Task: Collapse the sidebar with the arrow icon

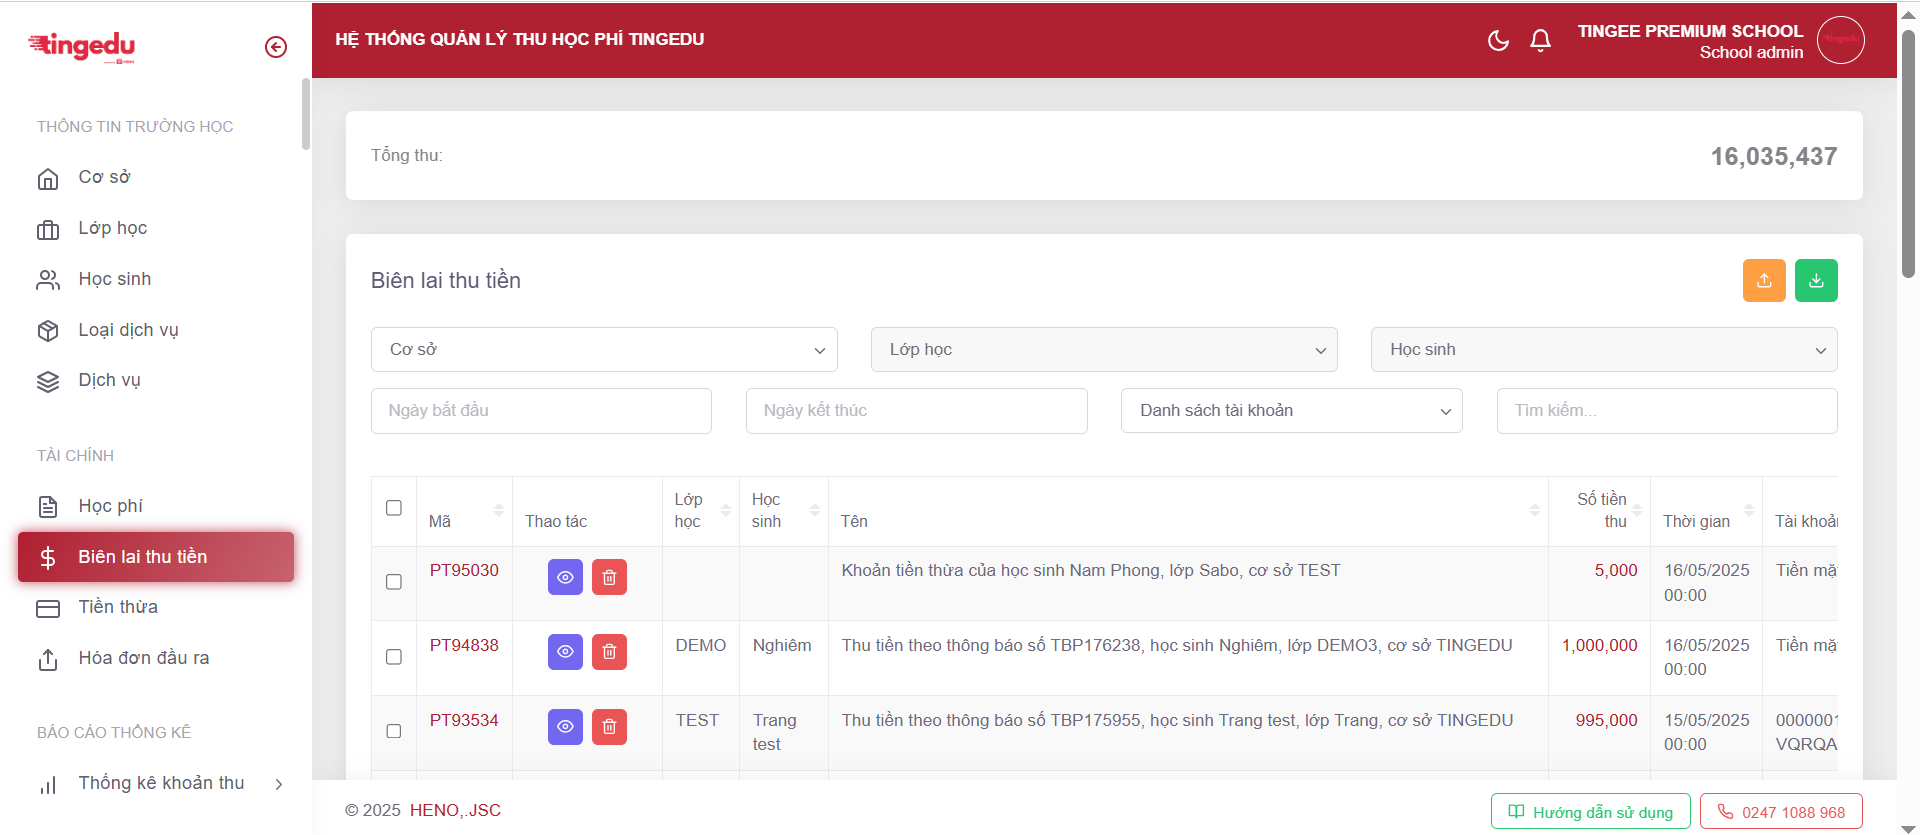Action: click(x=276, y=47)
